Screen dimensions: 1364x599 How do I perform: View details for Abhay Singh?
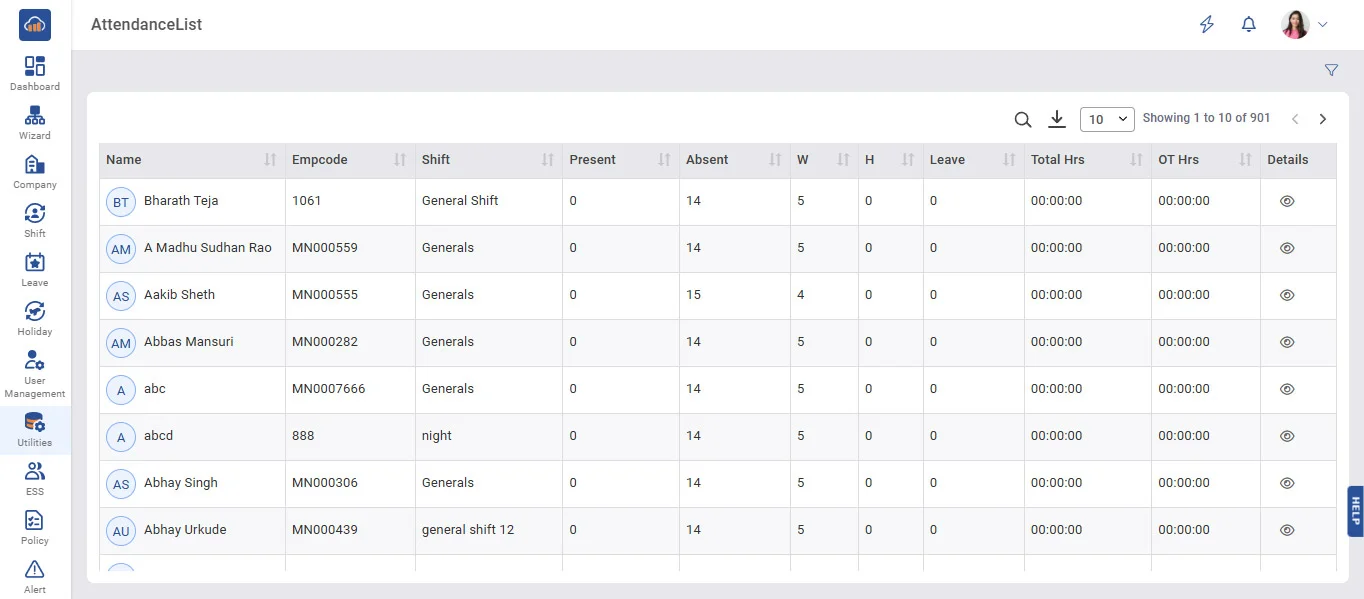[x=1287, y=483]
